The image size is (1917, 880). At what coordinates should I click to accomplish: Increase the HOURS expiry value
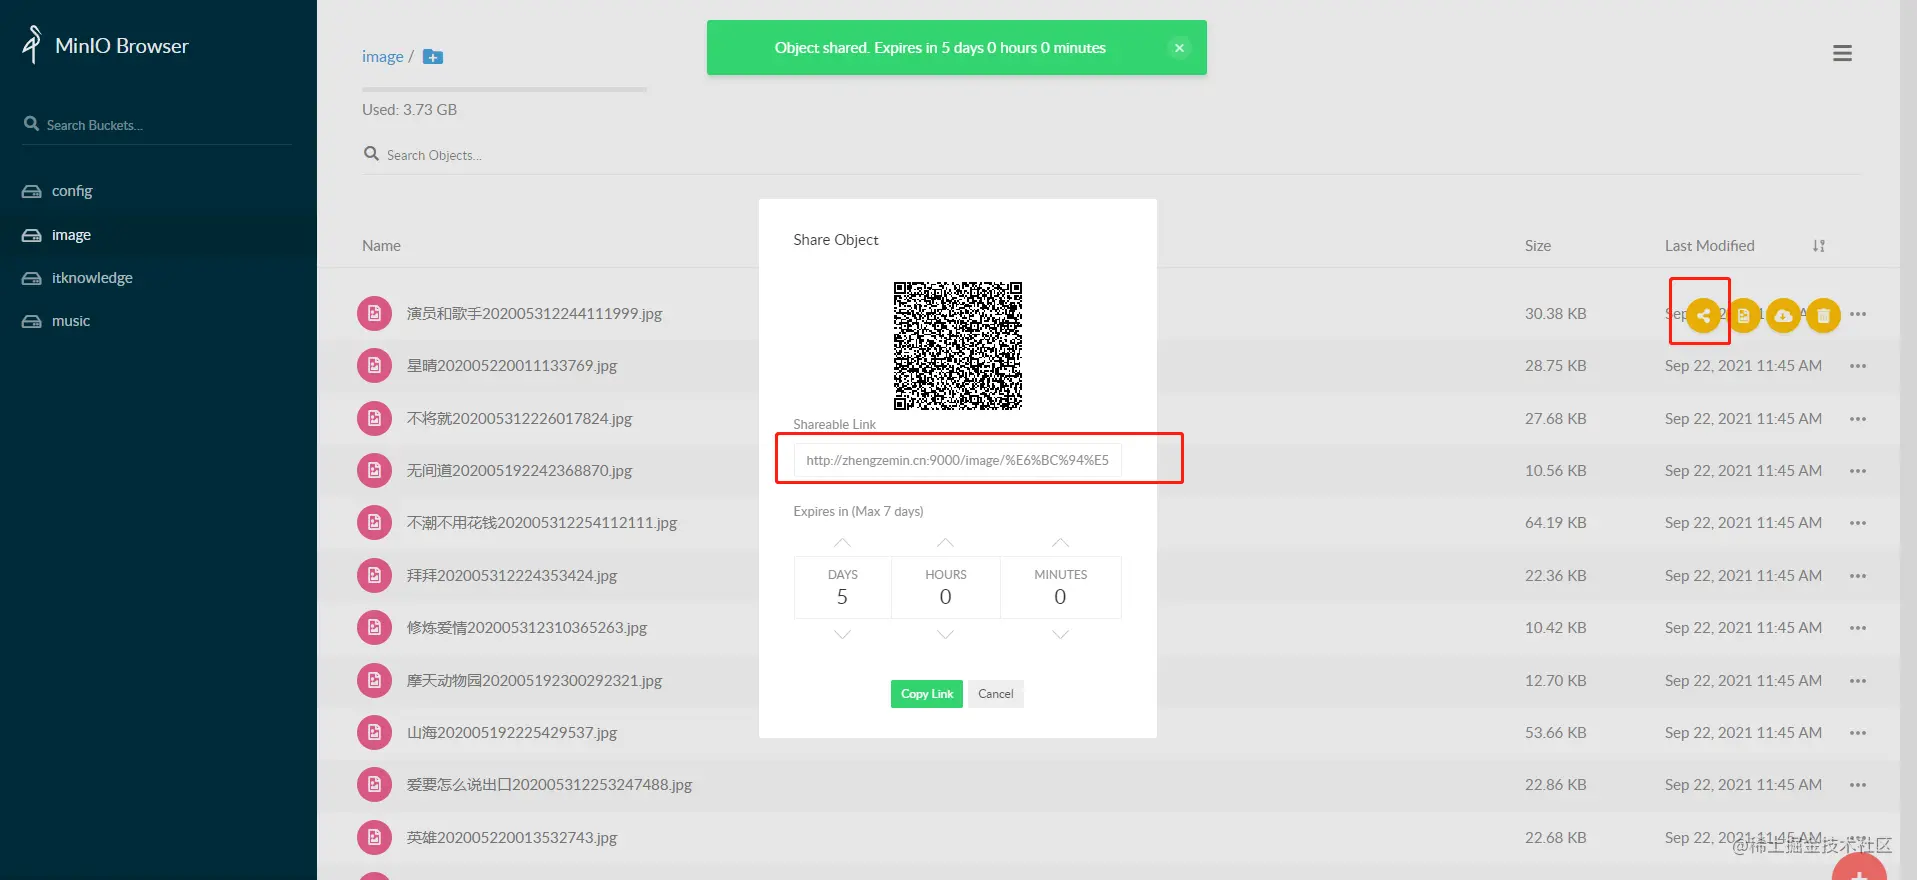[945, 543]
